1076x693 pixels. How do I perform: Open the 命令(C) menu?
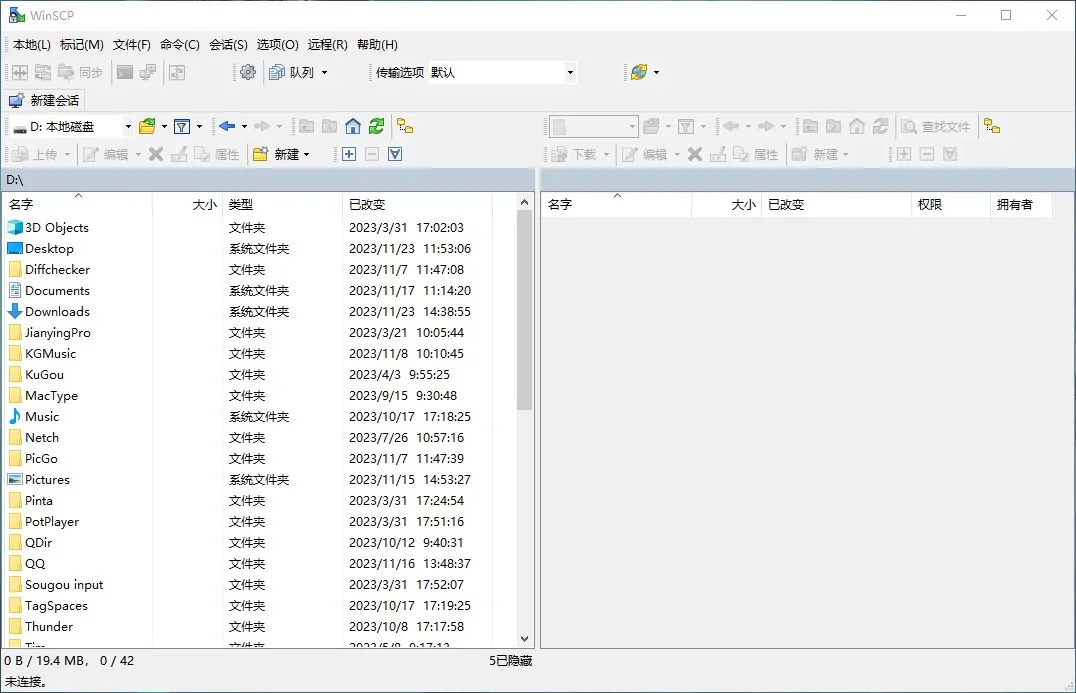[x=180, y=45]
